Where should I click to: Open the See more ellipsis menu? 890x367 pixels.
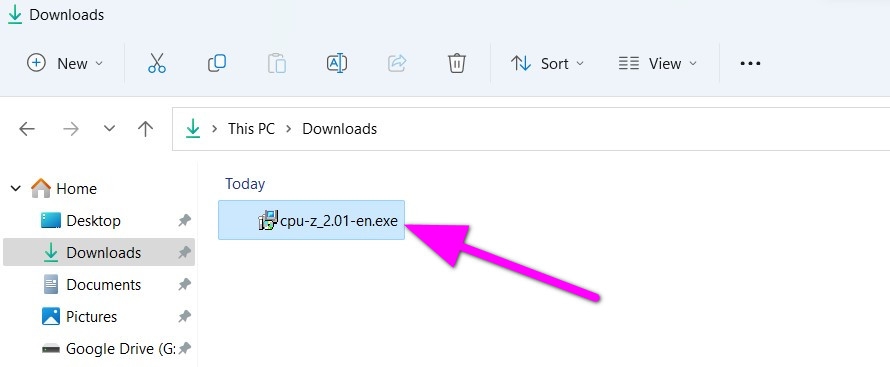[x=750, y=63]
